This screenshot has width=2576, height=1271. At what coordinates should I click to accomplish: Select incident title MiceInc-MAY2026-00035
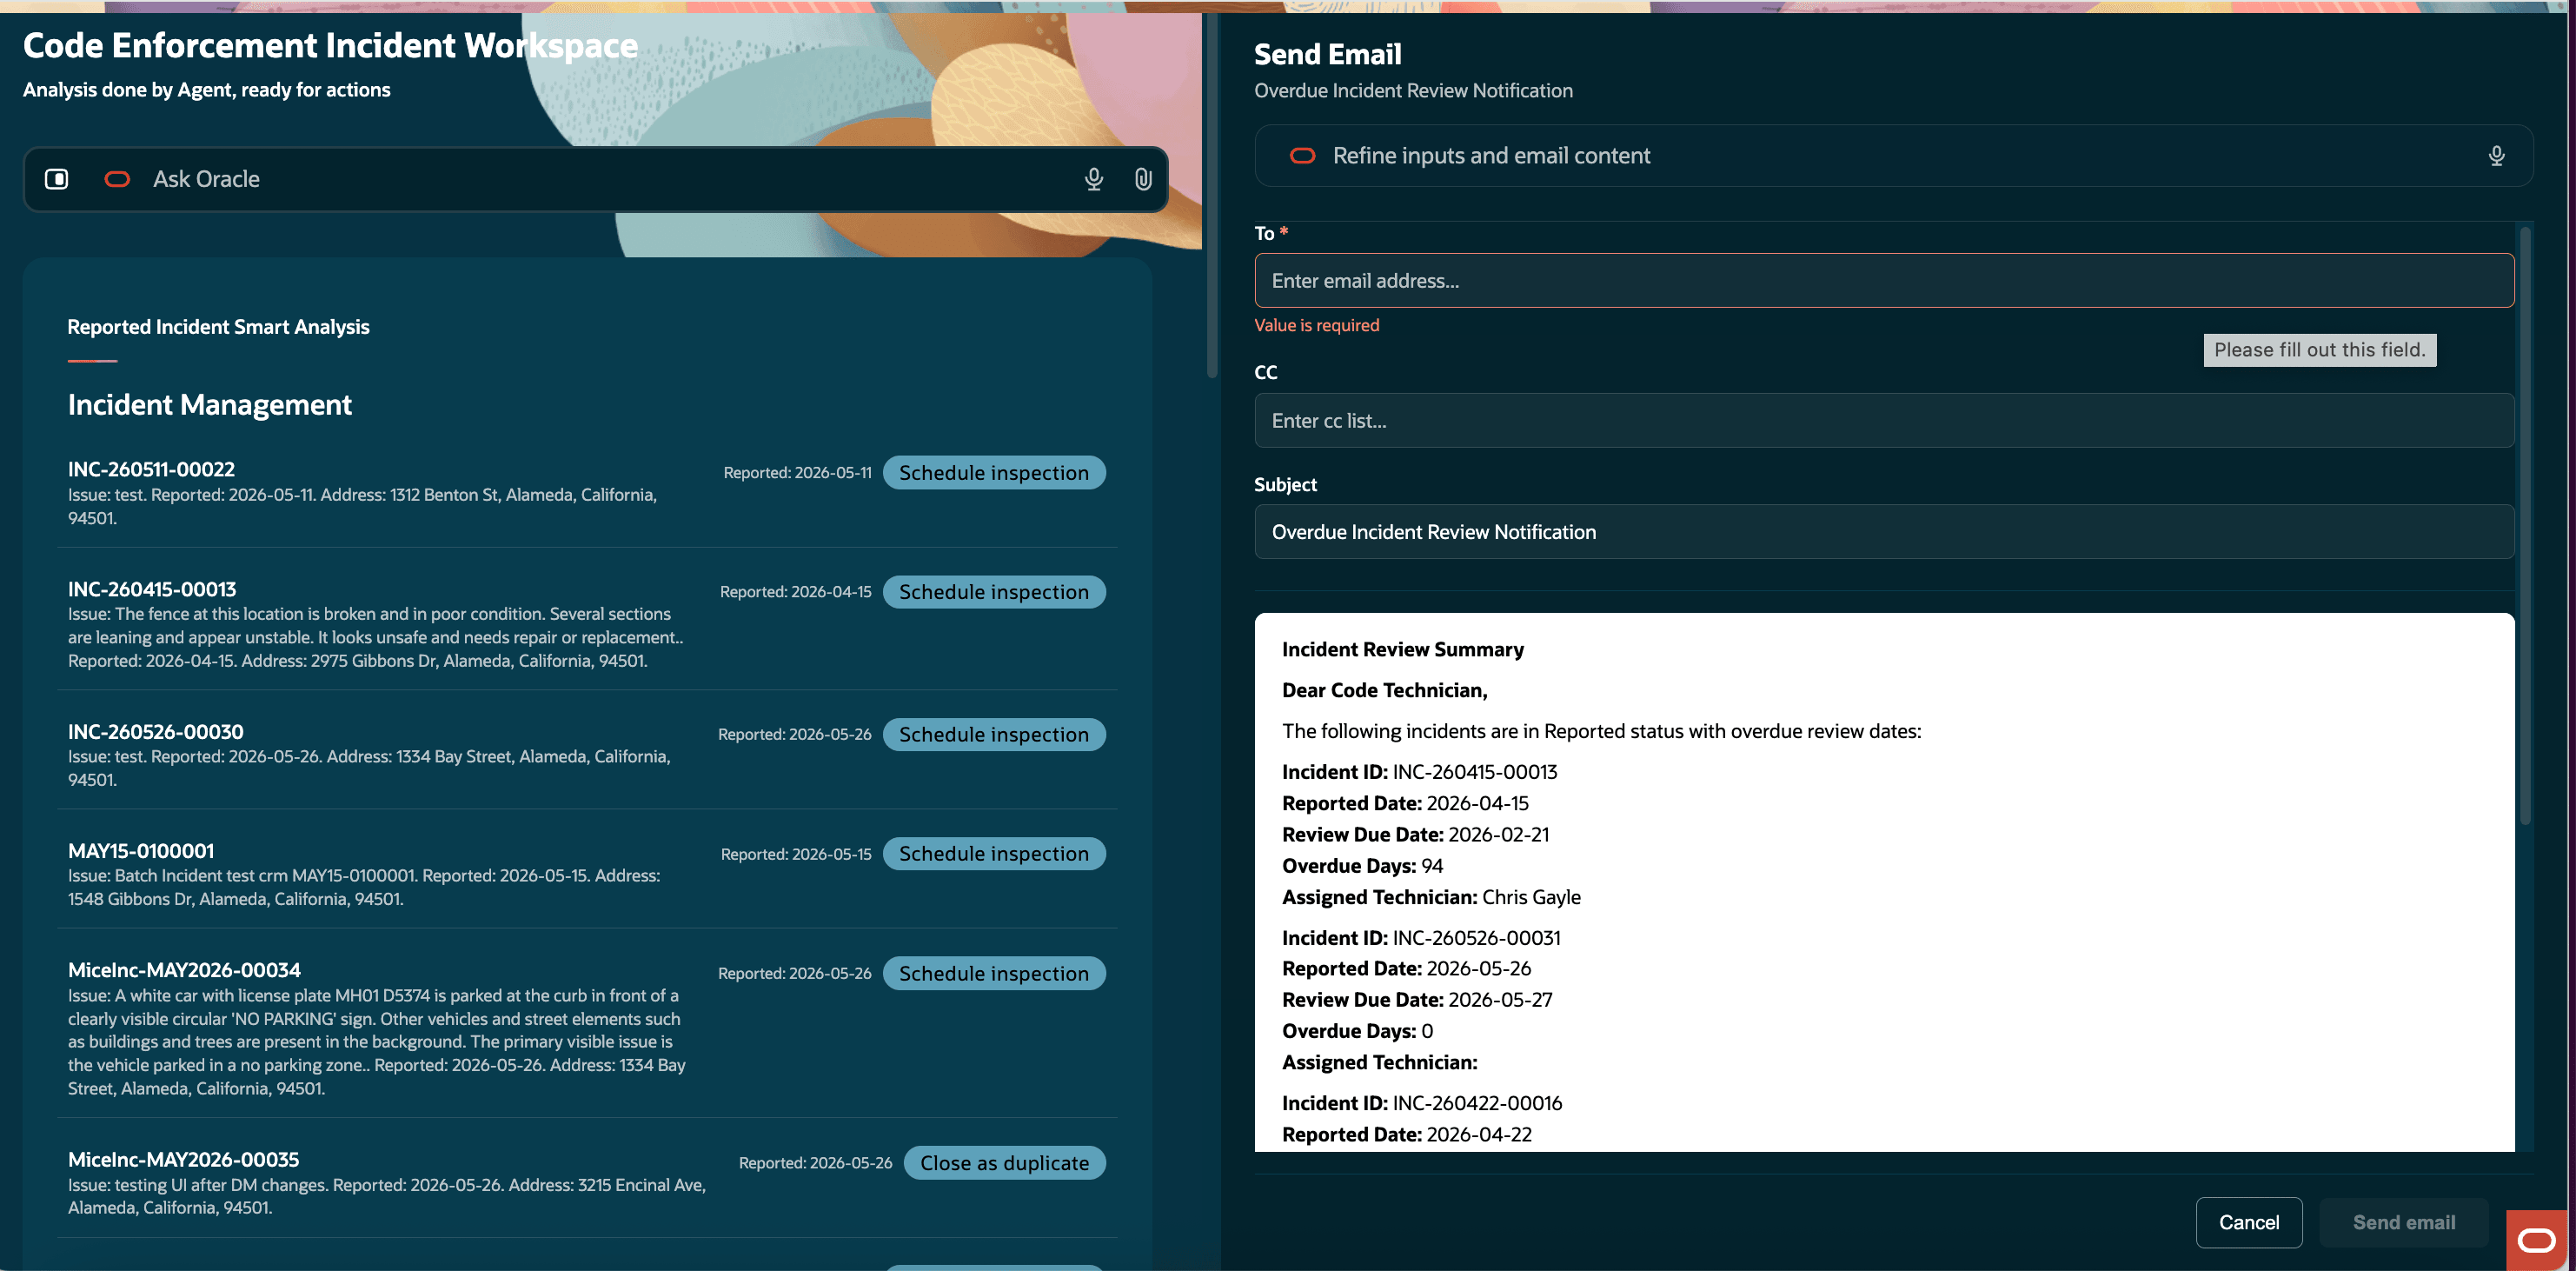click(x=183, y=1159)
